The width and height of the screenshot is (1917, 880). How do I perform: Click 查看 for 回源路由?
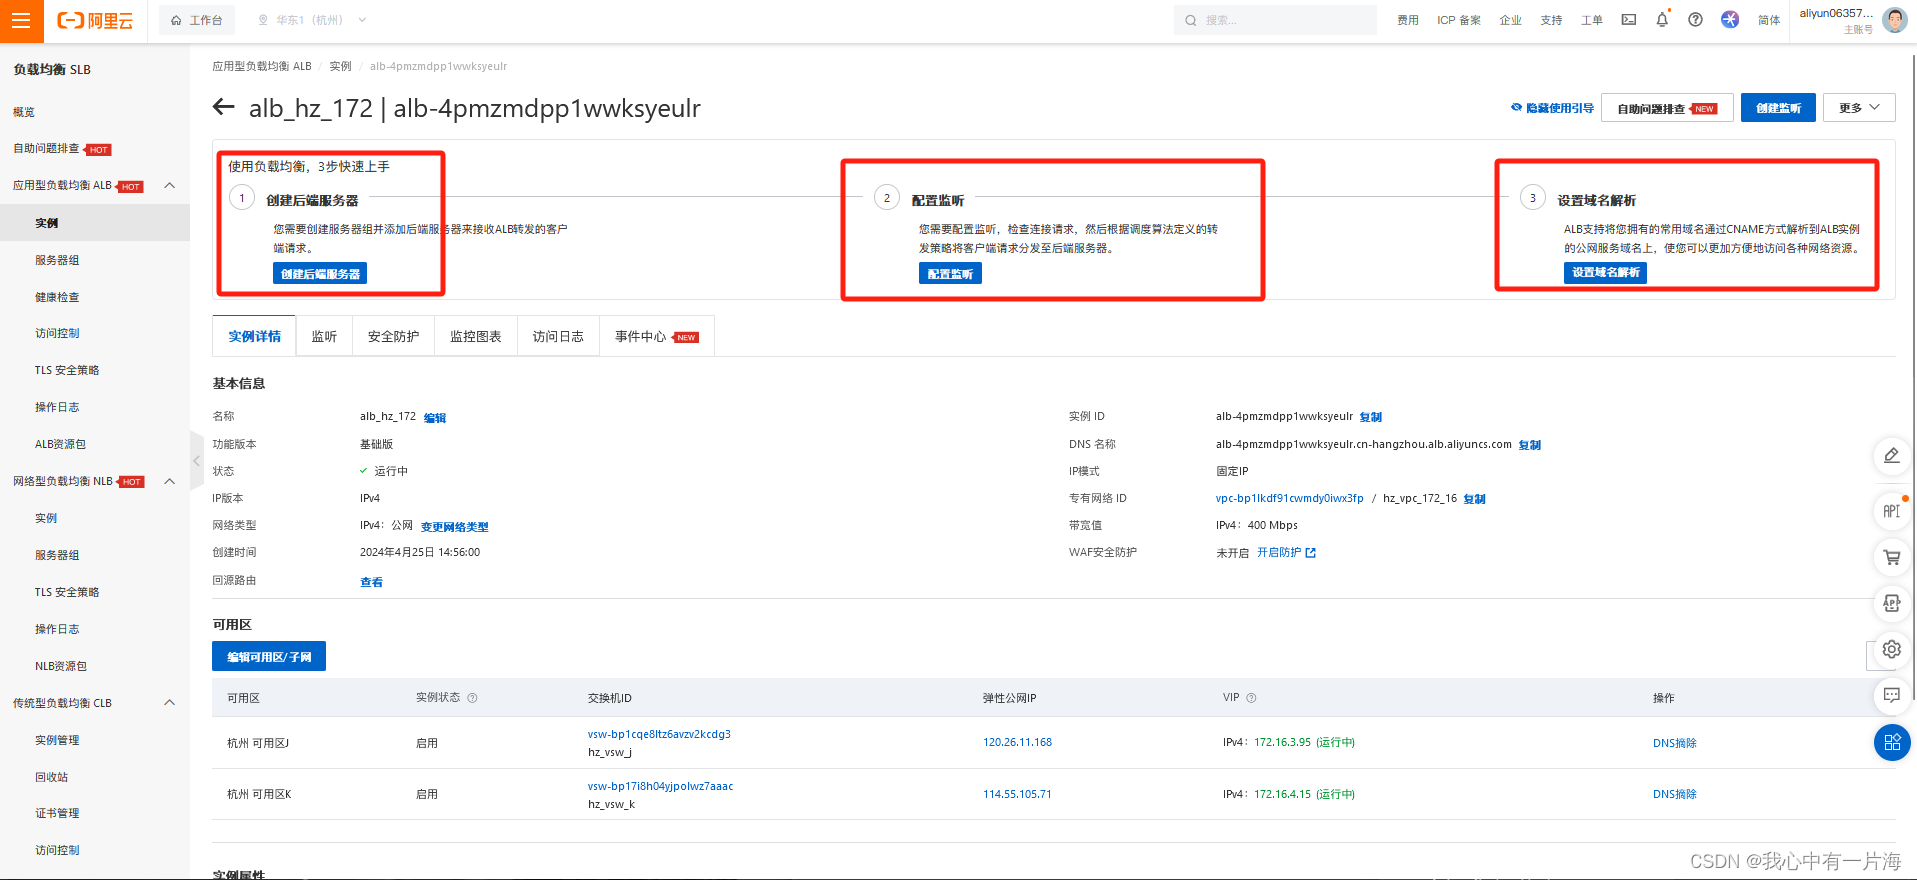371,582
